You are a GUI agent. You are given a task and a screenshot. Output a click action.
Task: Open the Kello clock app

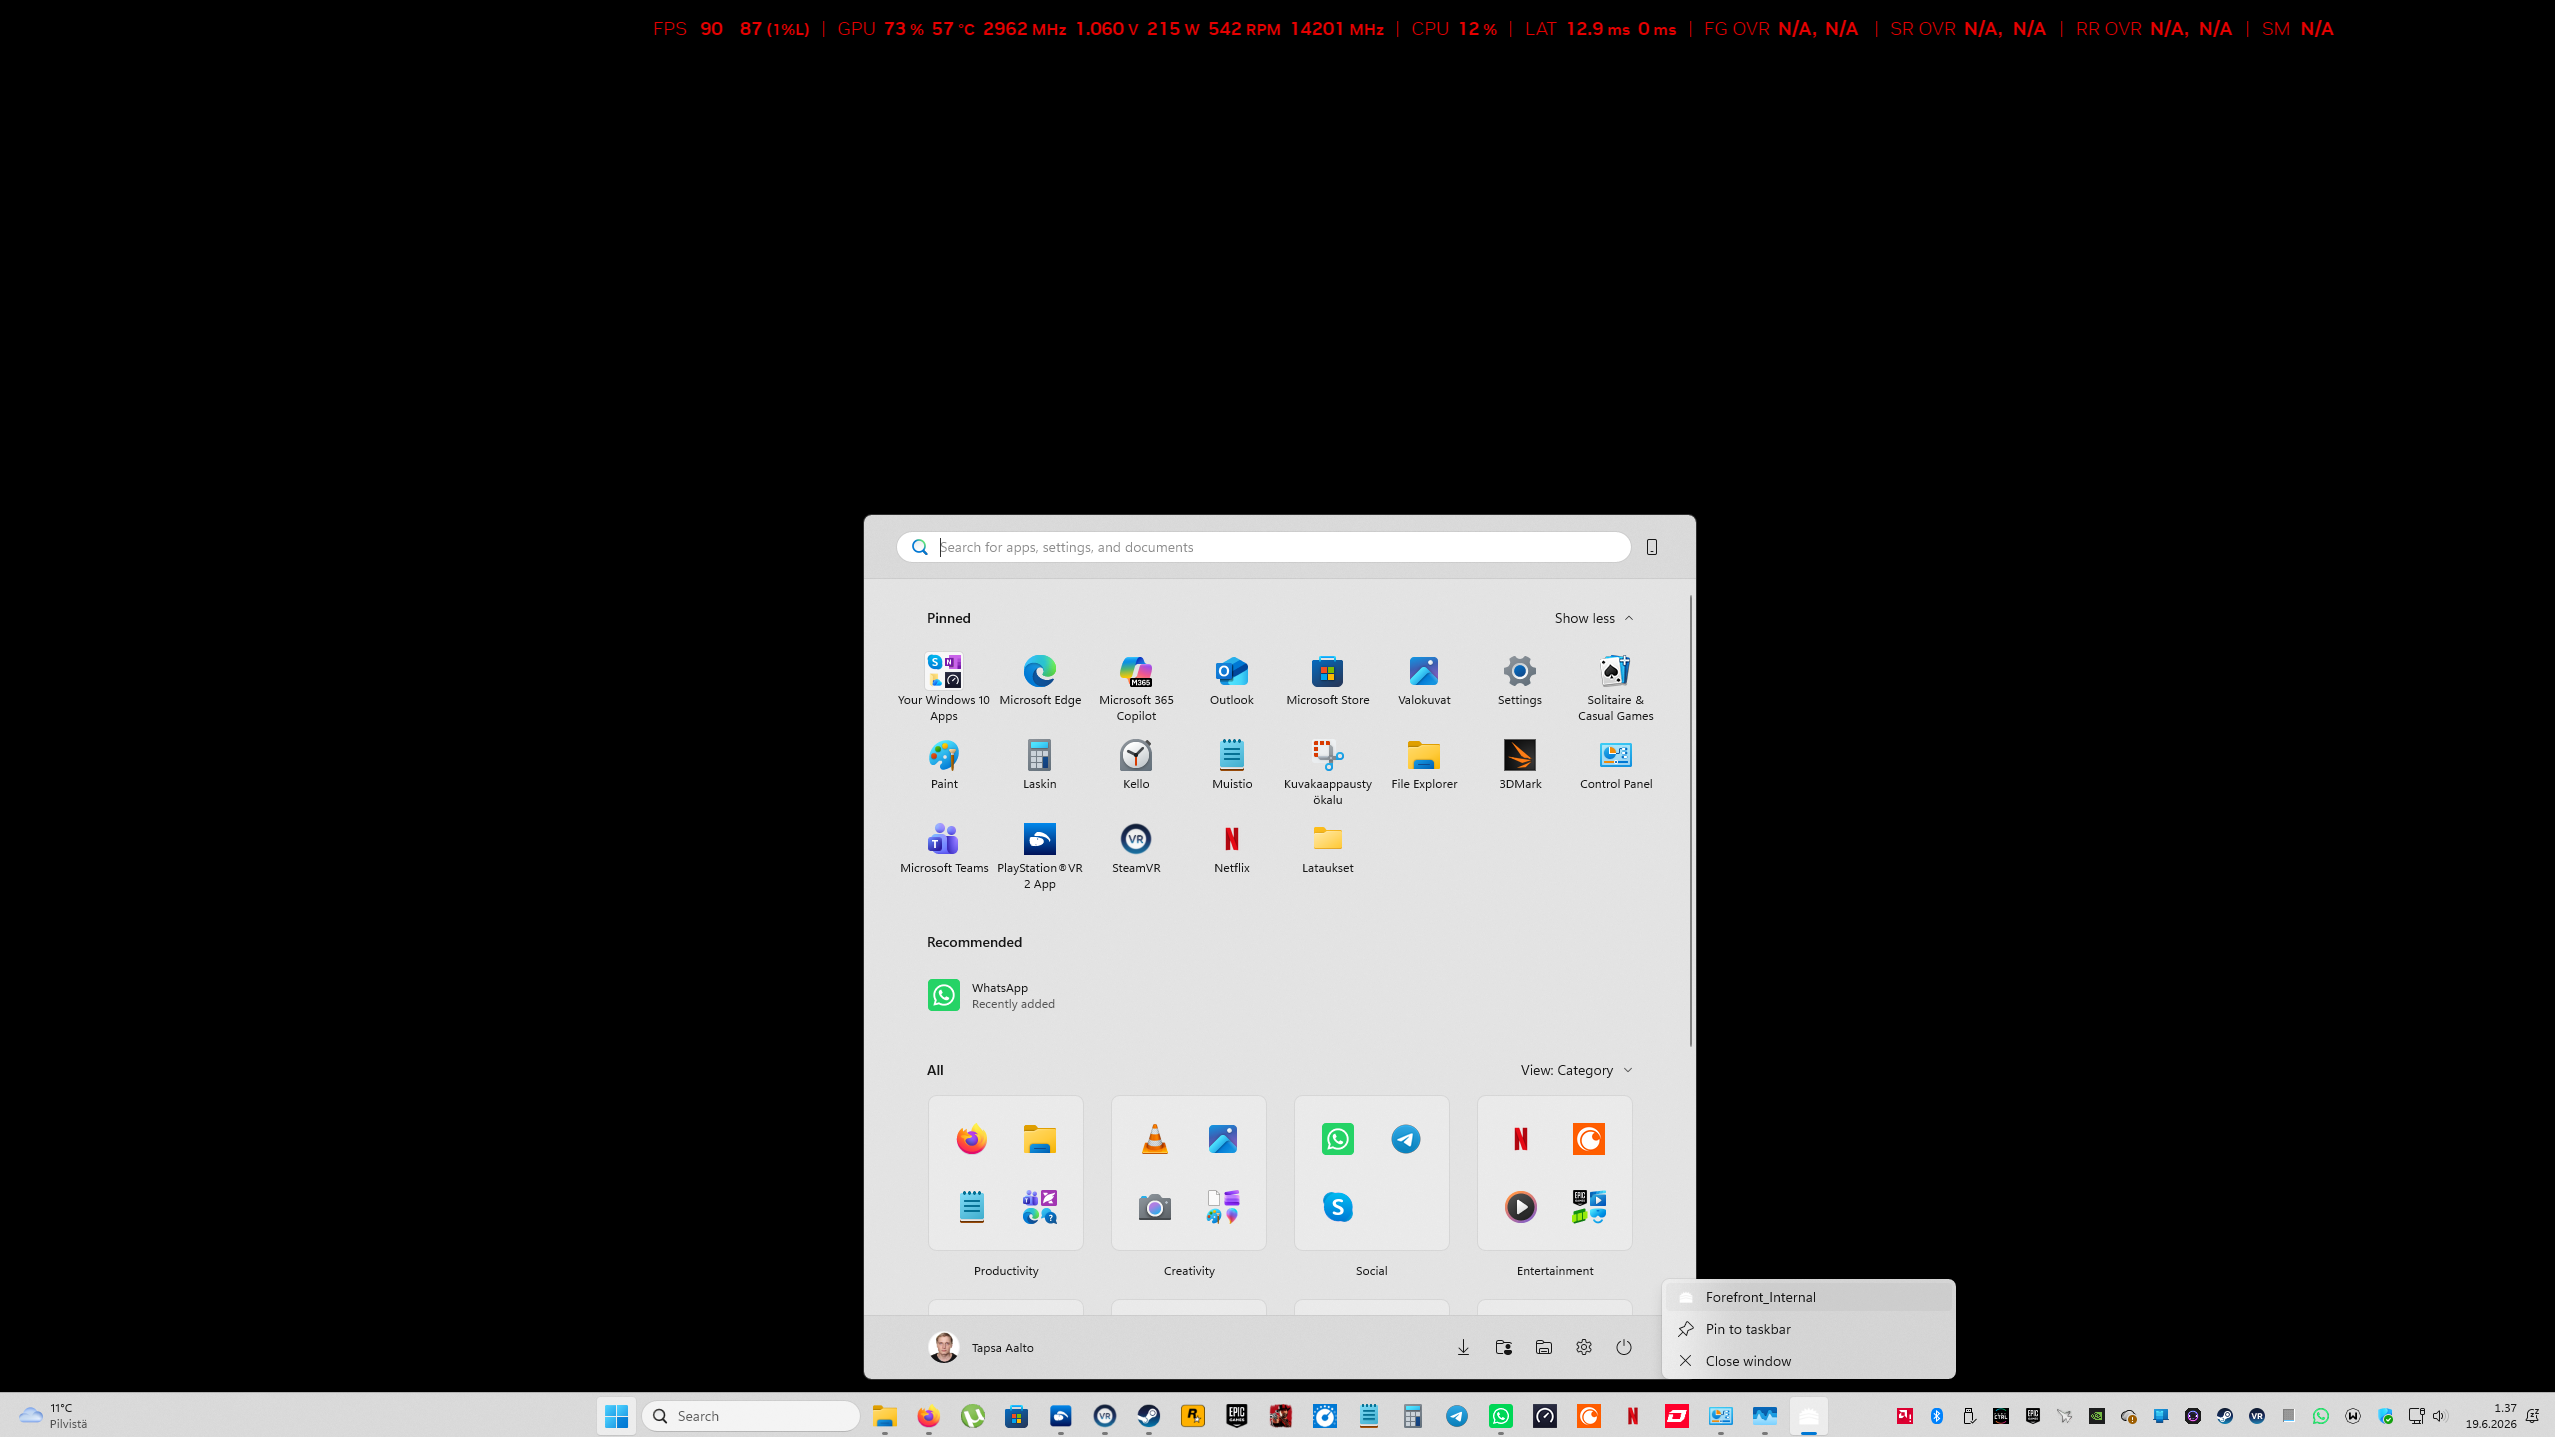click(x=1135, y=765)
